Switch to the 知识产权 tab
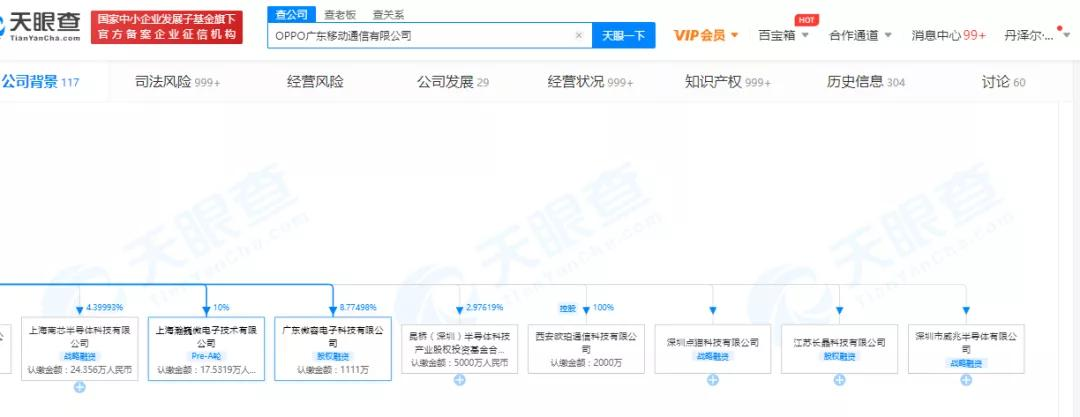 coord(728,82)
